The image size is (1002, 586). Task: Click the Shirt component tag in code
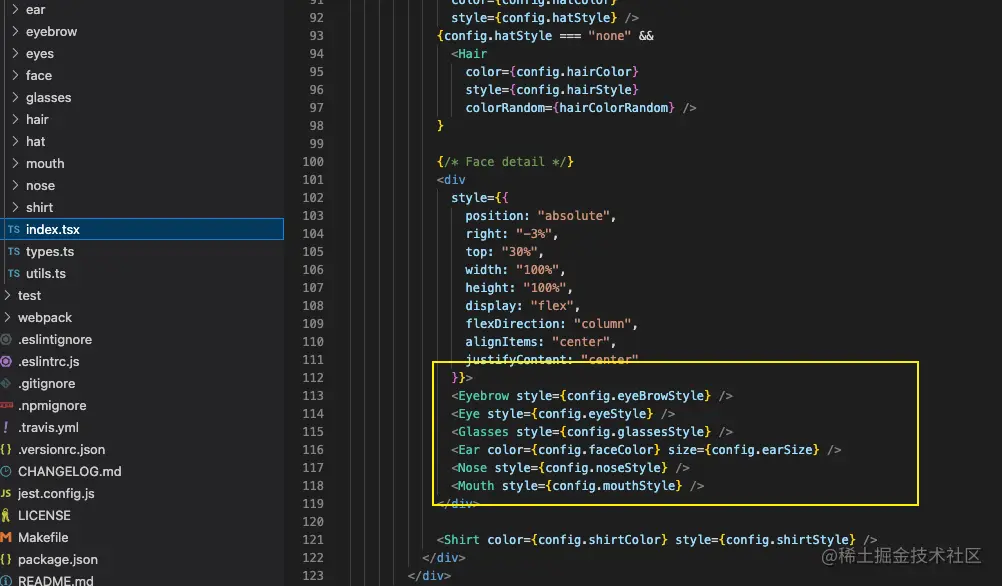coord(461,540)
